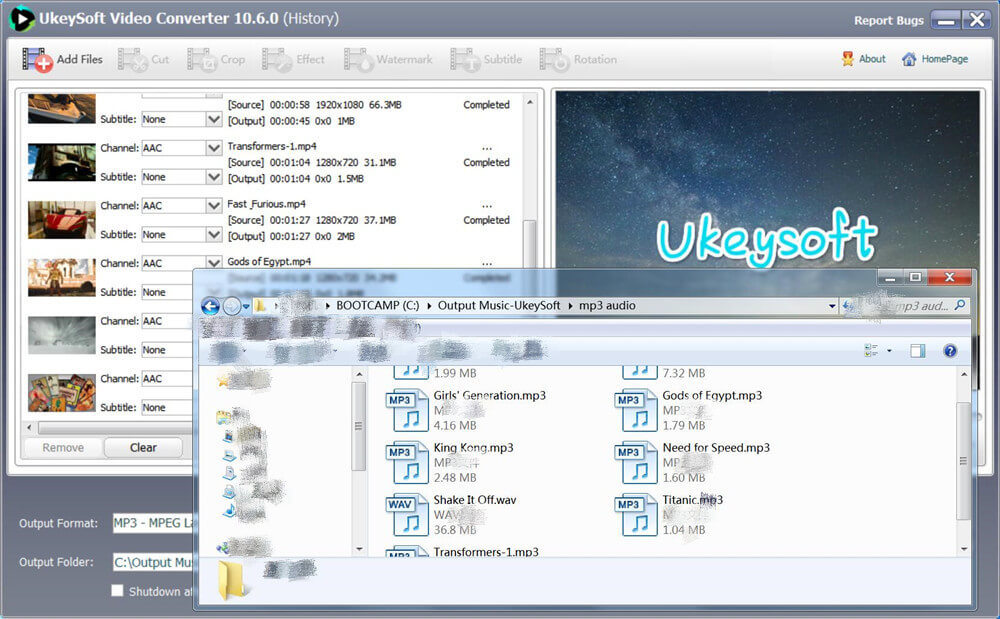
Task: Click navigation pane scroll up arrow
Action: coord(359,374)
